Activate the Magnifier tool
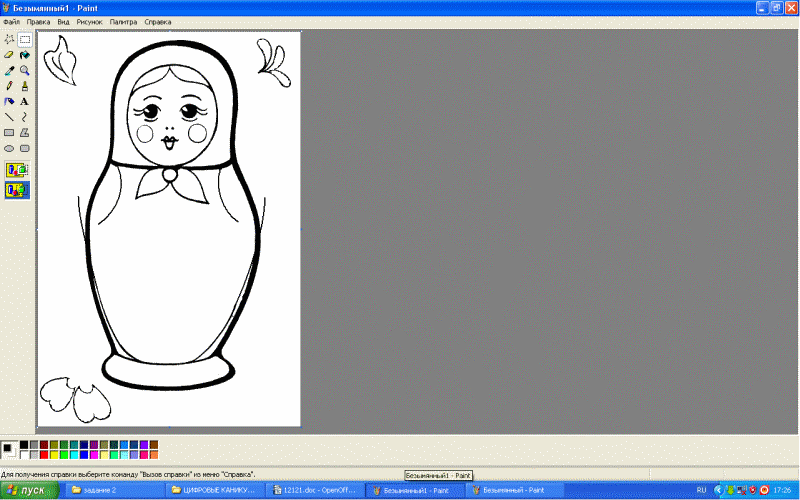This screenshot has width=800, height=500. (x=24, y=71)
